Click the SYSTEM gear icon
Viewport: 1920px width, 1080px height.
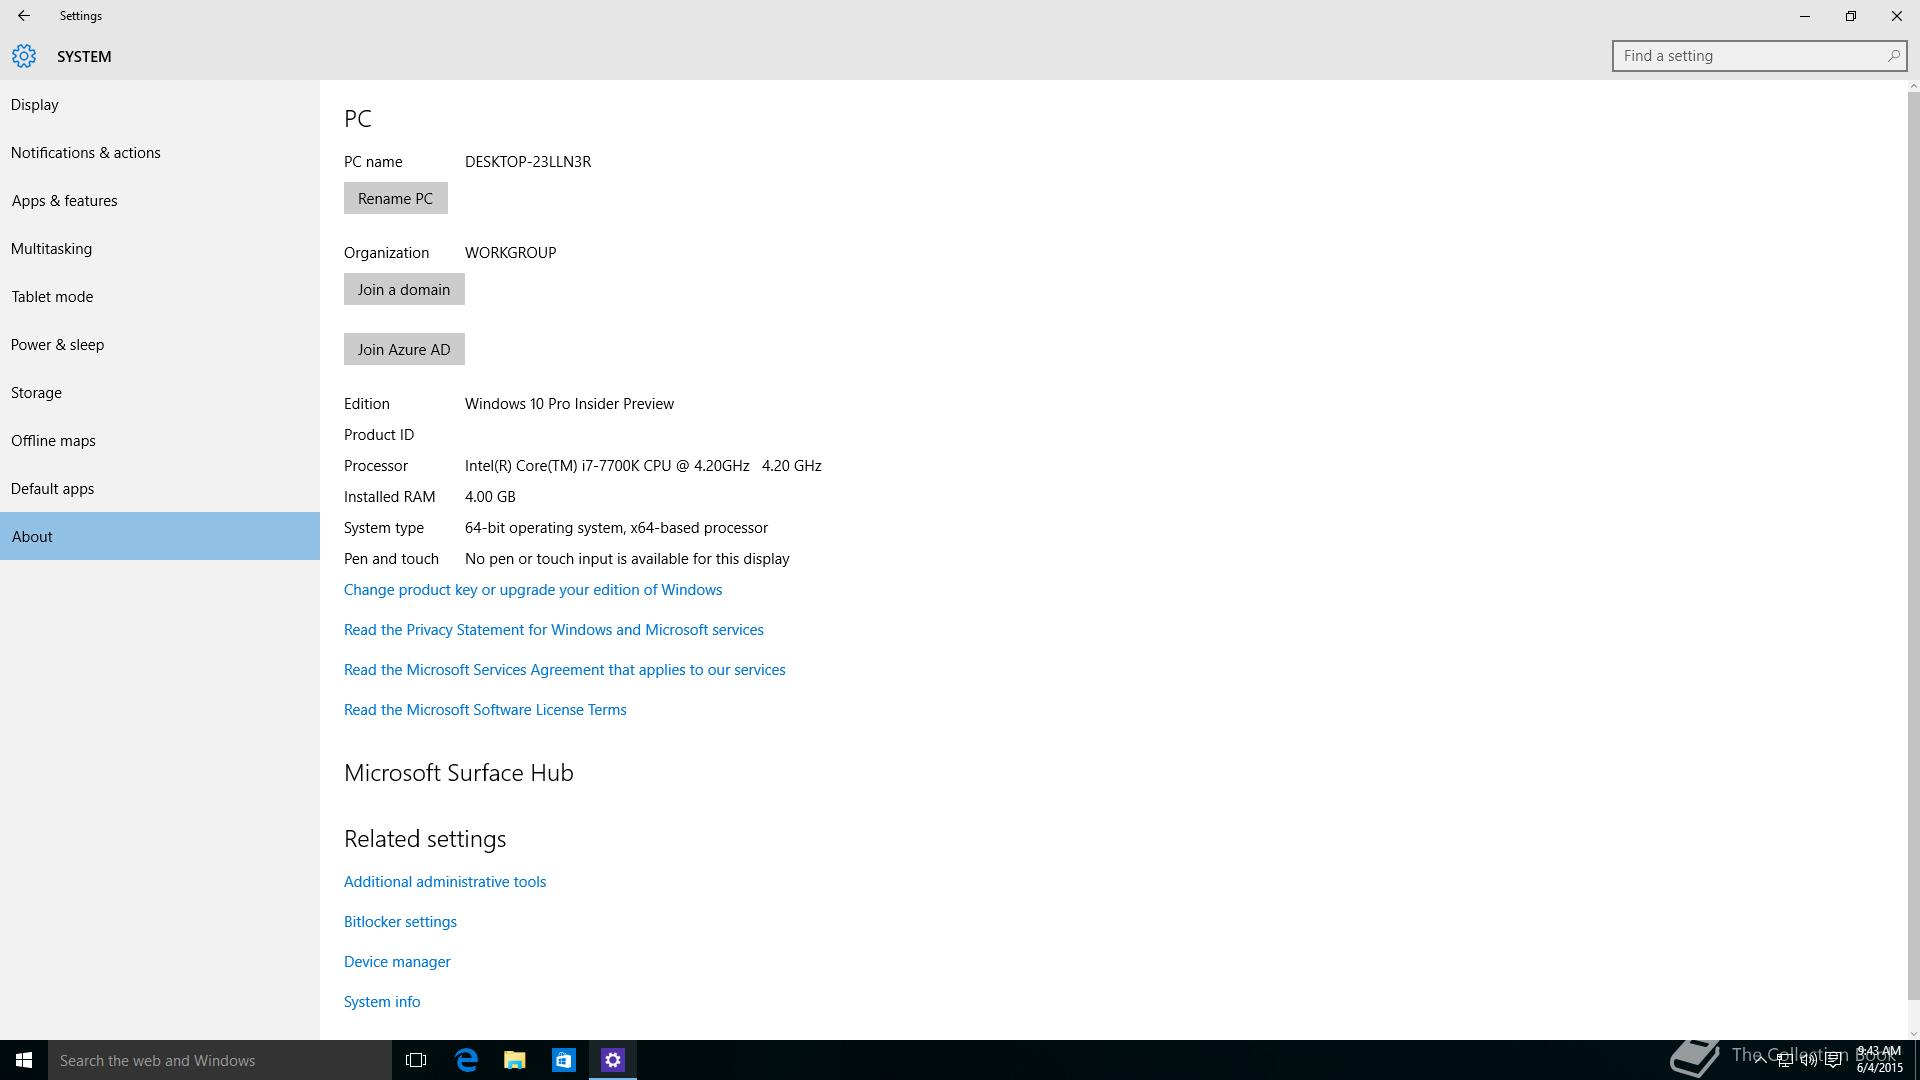pyautogui.click(x=24, y=56)
